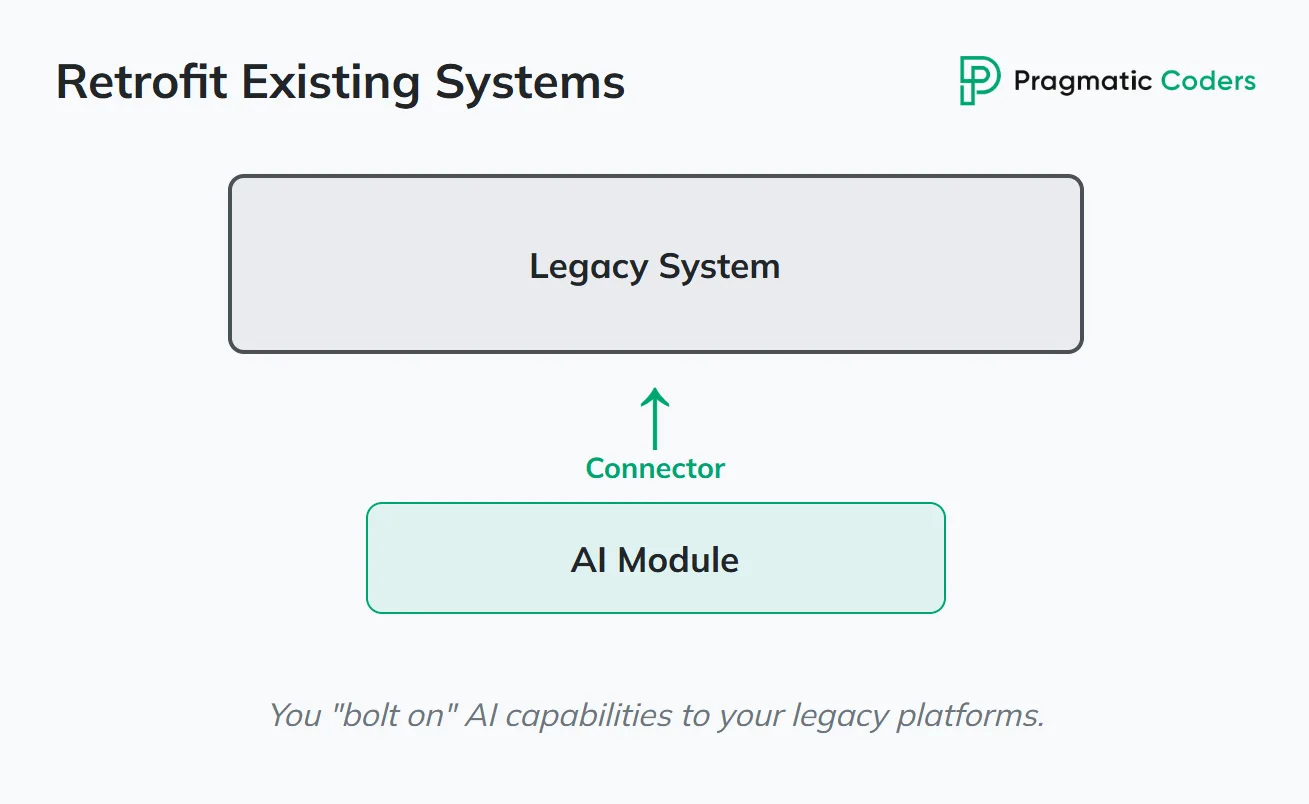
Task: Click the quoted "bolt on" phrase in the caption
Action: (393, 716)
